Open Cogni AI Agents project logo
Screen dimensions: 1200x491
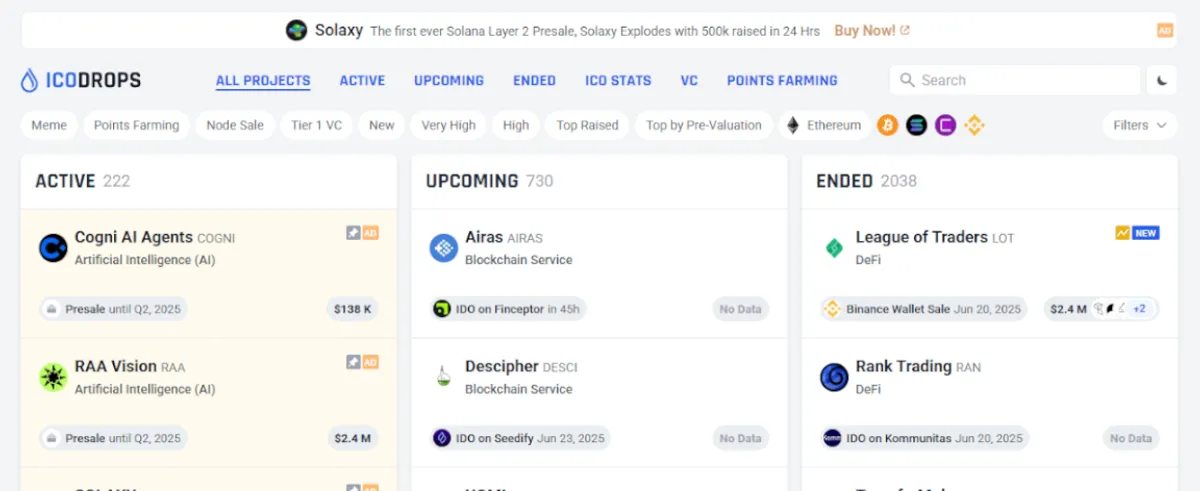coord(53,248)
